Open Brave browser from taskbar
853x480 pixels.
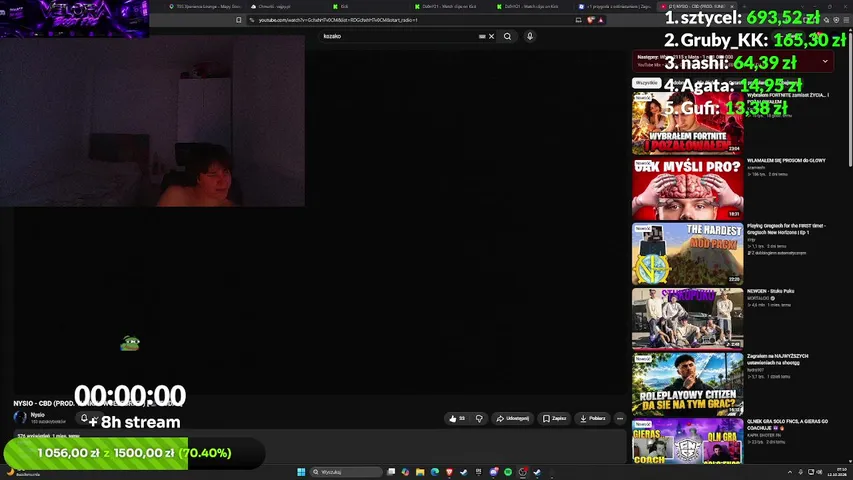coord(449,472)
